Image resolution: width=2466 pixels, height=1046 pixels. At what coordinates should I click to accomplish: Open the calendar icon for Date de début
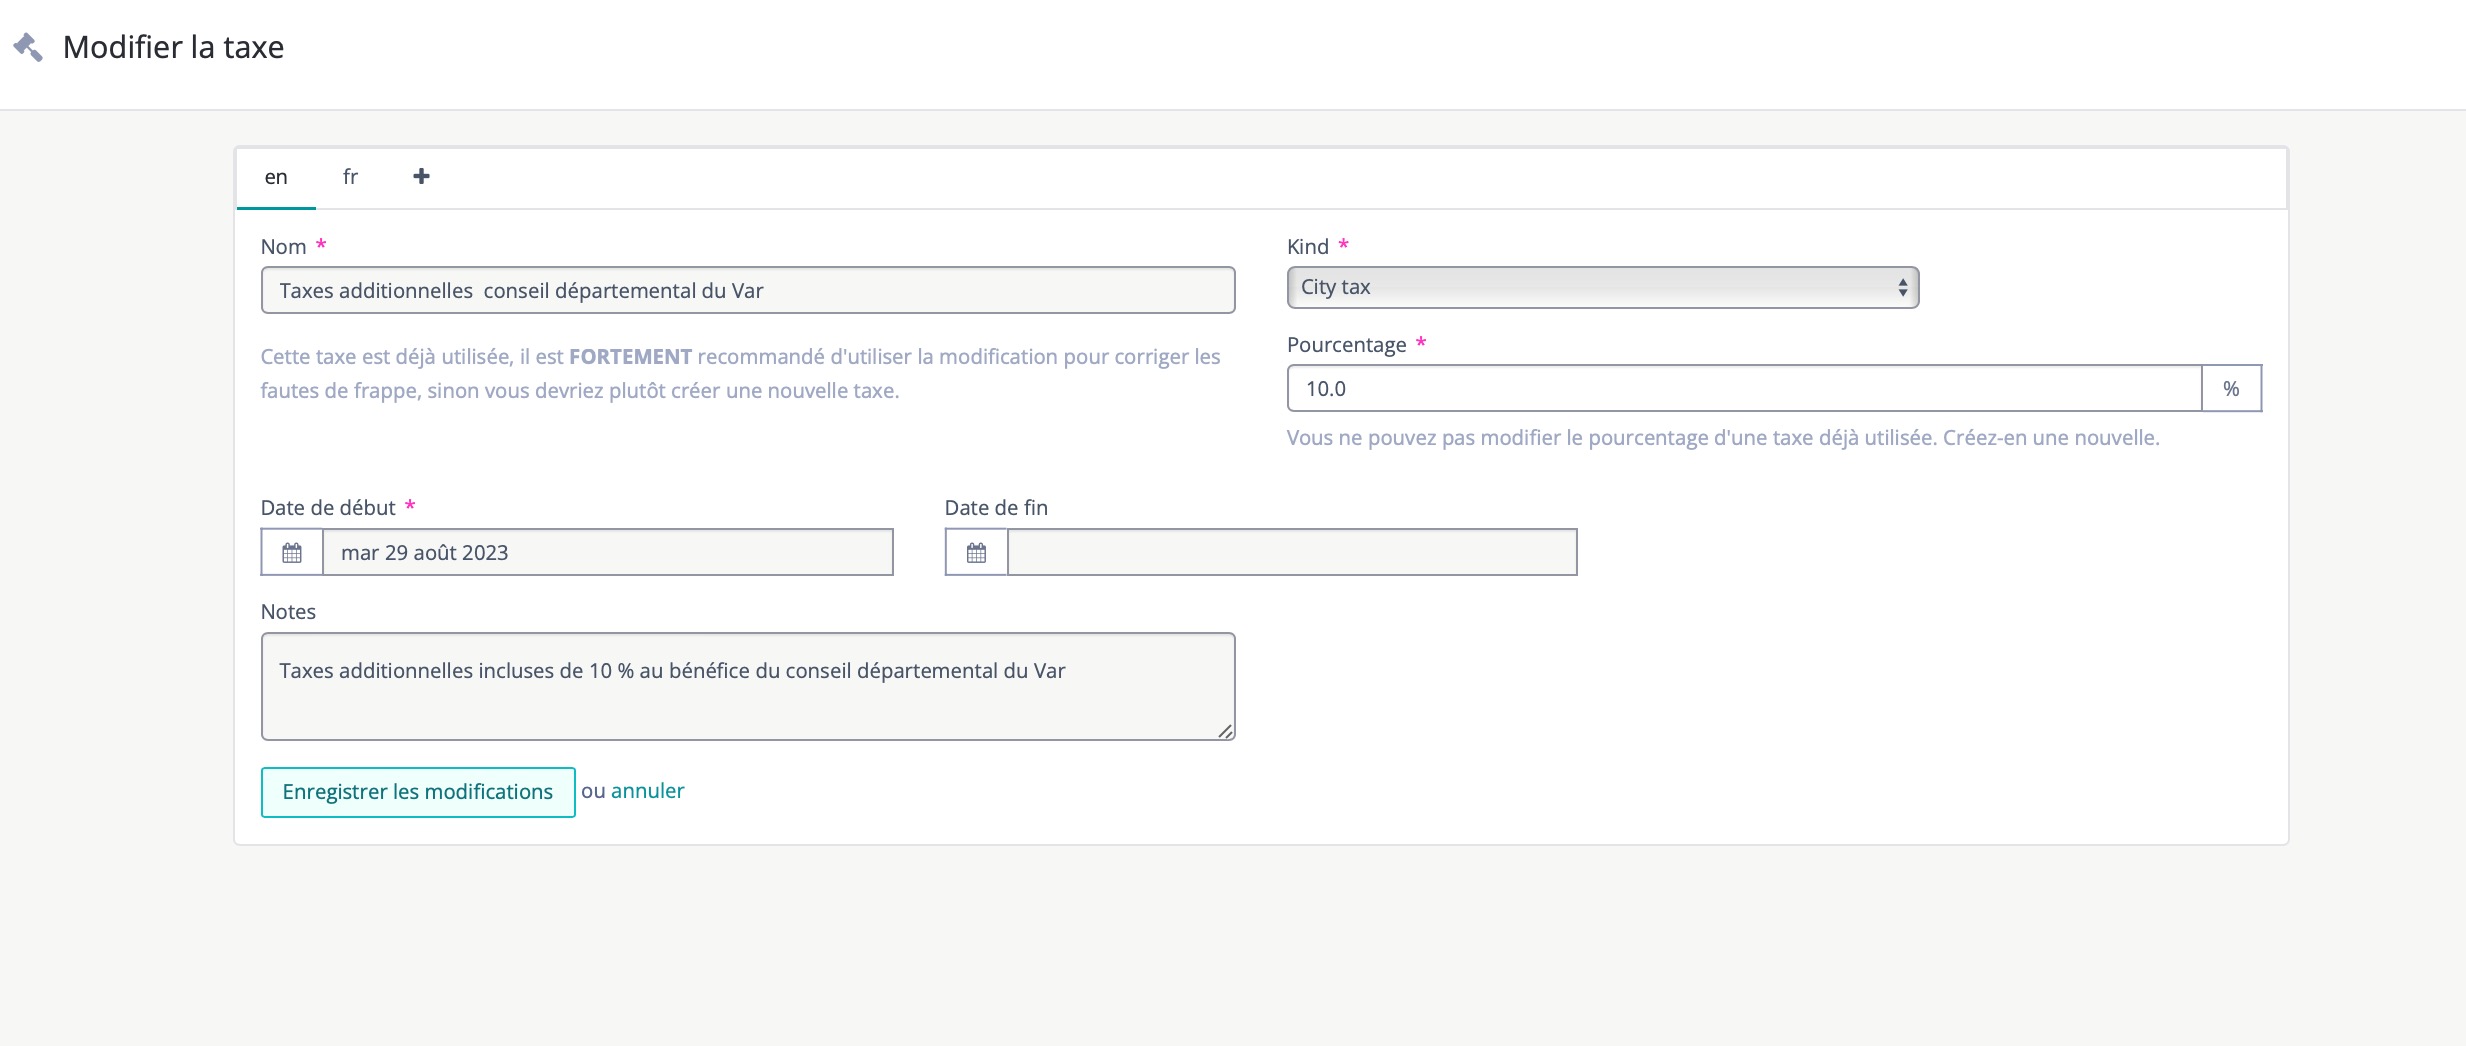(292, 553)
